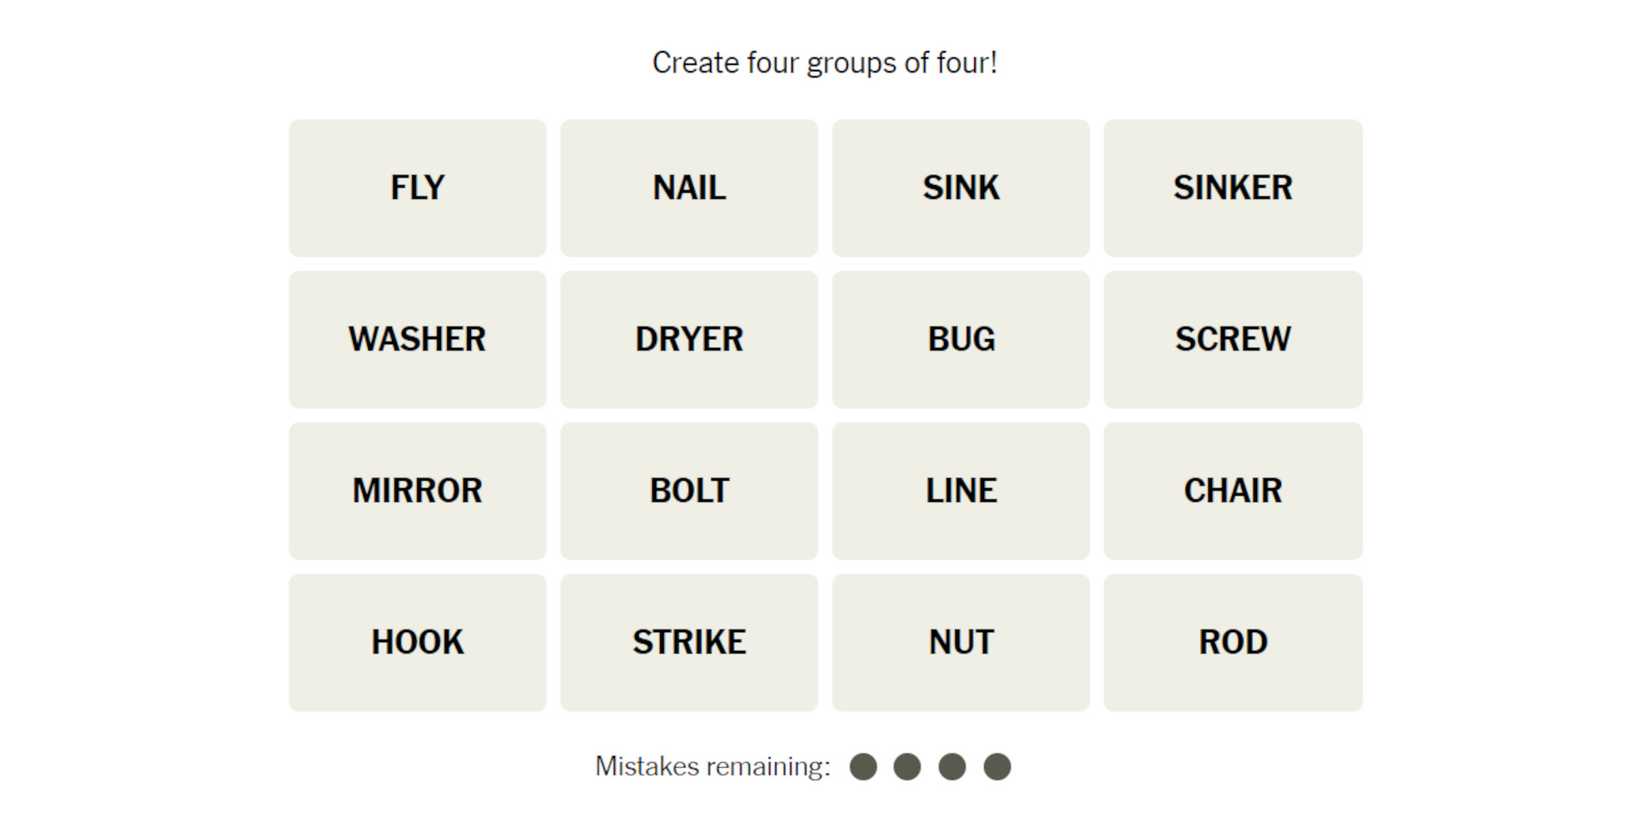Tap the SCREW tile
The width and height of the screenshot is (1650, 825).
point(1232,339)
